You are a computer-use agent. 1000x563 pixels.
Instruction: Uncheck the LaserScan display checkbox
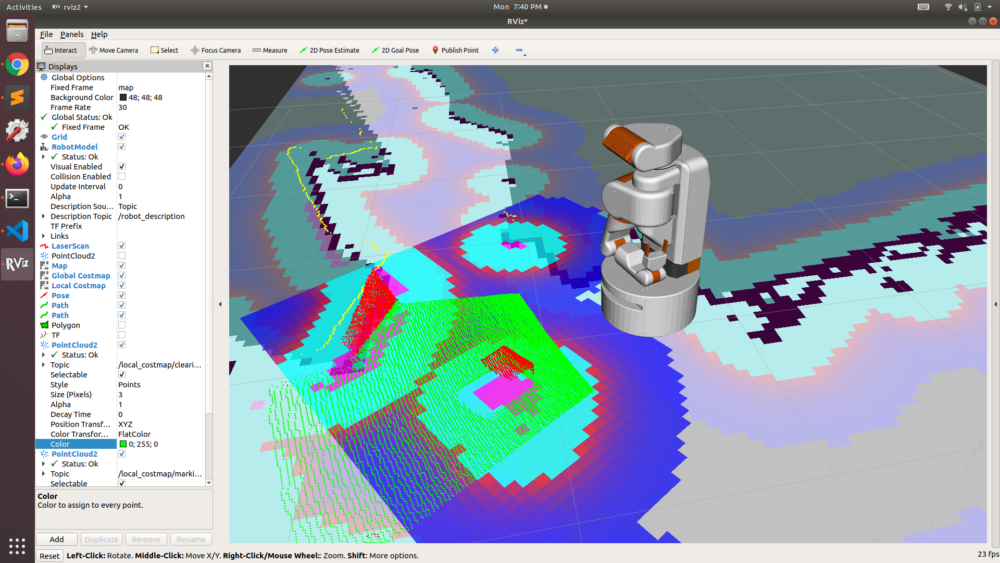tap(122, 245)
